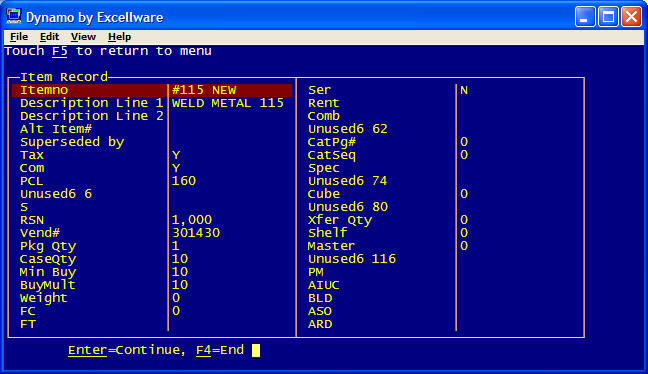Click the Unused6 62 label
Screen dimensions: 648x374
click(x=348, y=129)
